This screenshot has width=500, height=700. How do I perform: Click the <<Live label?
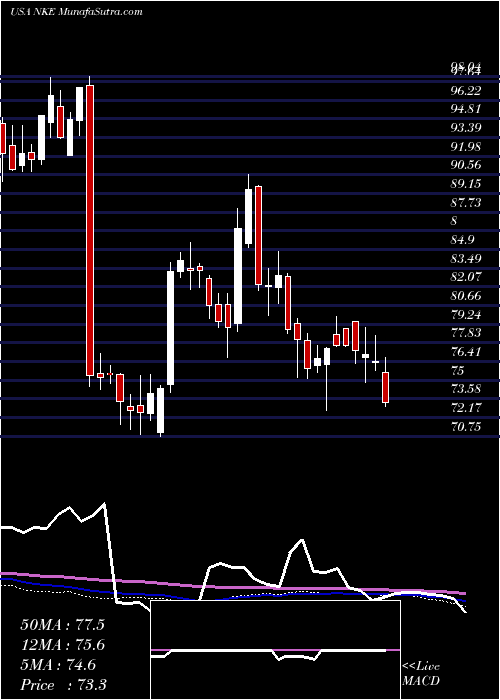pos(421,667)
